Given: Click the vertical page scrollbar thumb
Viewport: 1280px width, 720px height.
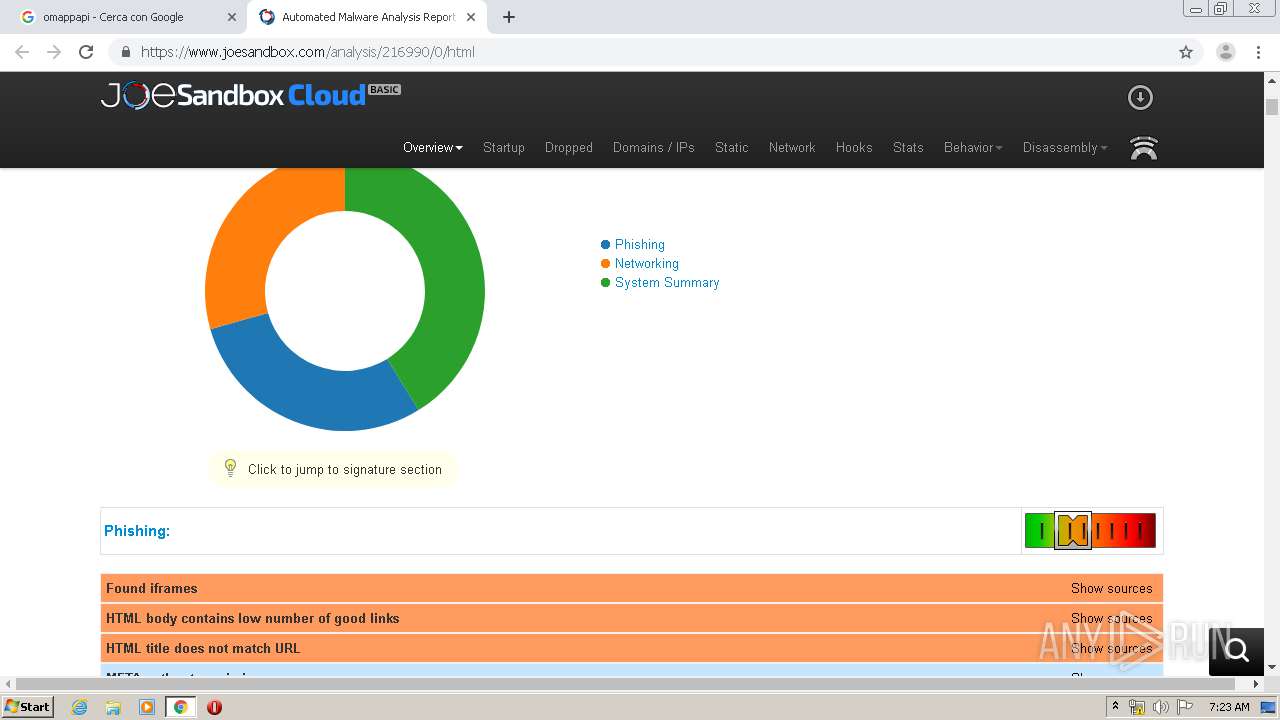Looking at the screenshot, I should (1272, 107).
